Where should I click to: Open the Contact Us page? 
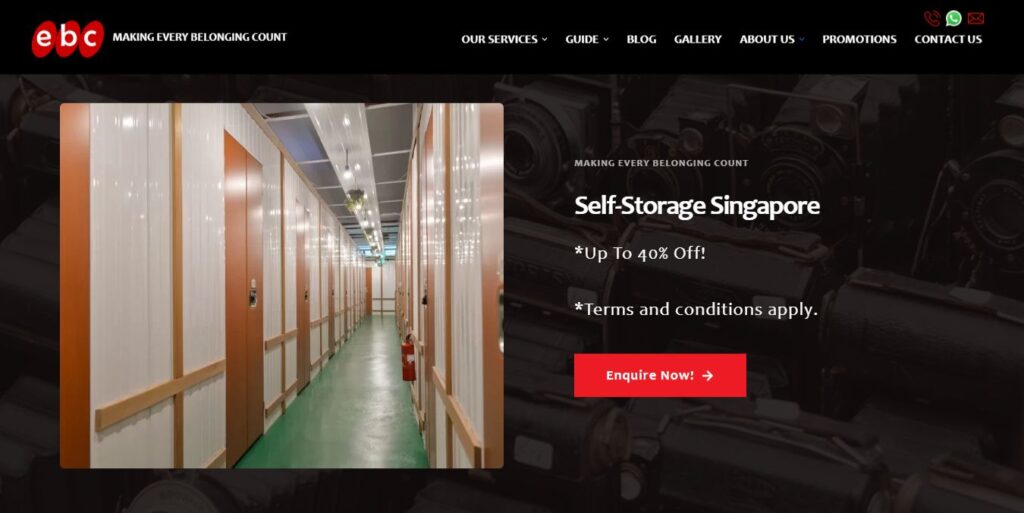pos(948,39)
